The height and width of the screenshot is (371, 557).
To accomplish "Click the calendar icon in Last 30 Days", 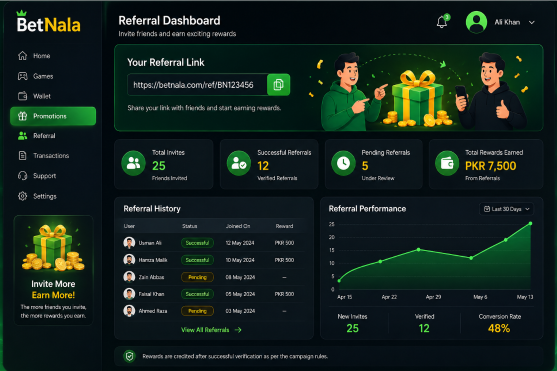I will tap(487, 209).
